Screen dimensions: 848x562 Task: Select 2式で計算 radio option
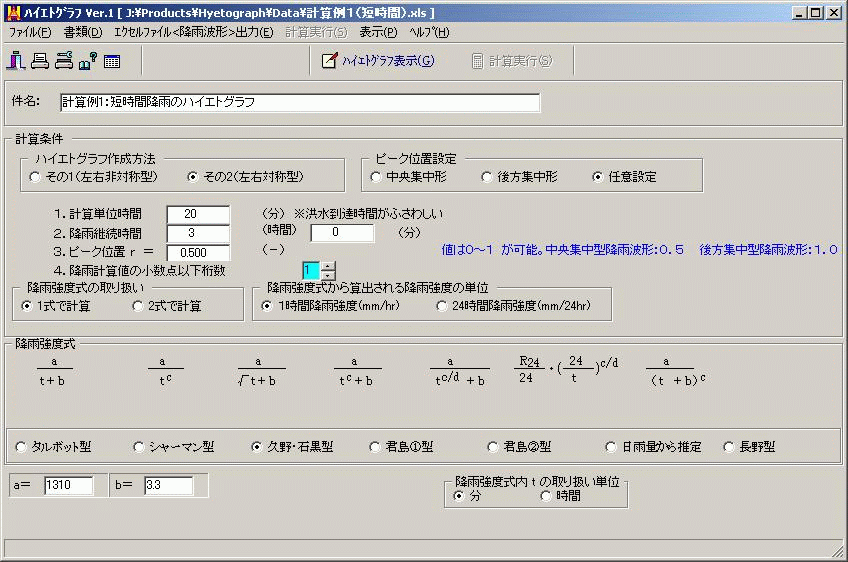(167, 306)
